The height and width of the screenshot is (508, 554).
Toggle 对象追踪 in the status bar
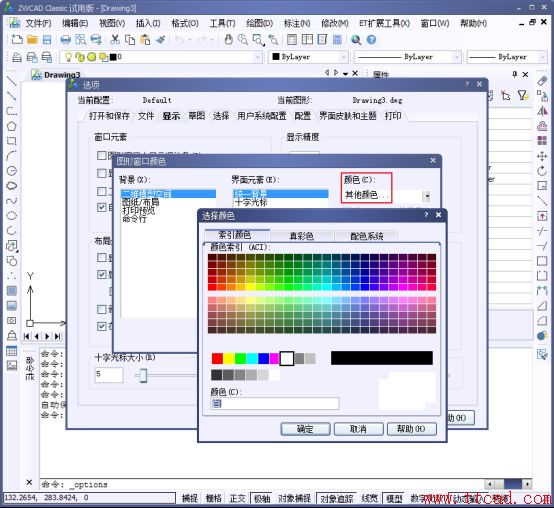336,498
